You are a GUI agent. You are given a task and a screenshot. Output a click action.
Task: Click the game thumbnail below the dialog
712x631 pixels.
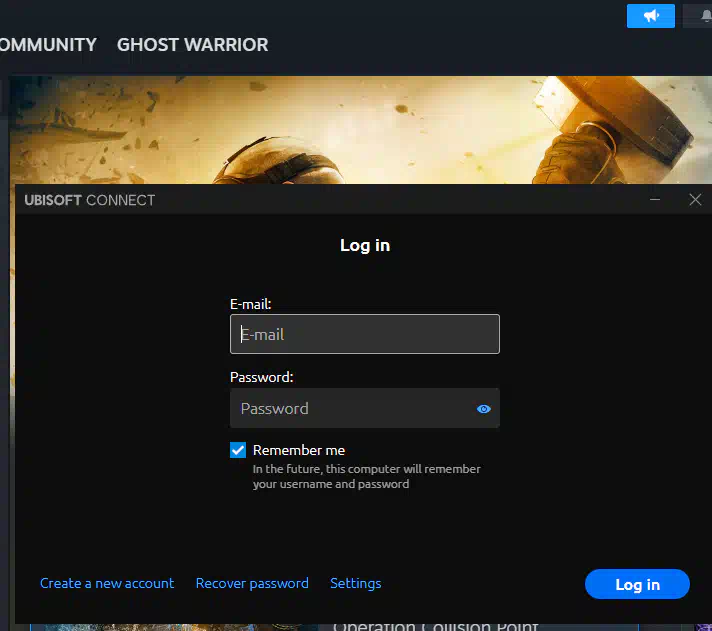[x=150, y=626]
